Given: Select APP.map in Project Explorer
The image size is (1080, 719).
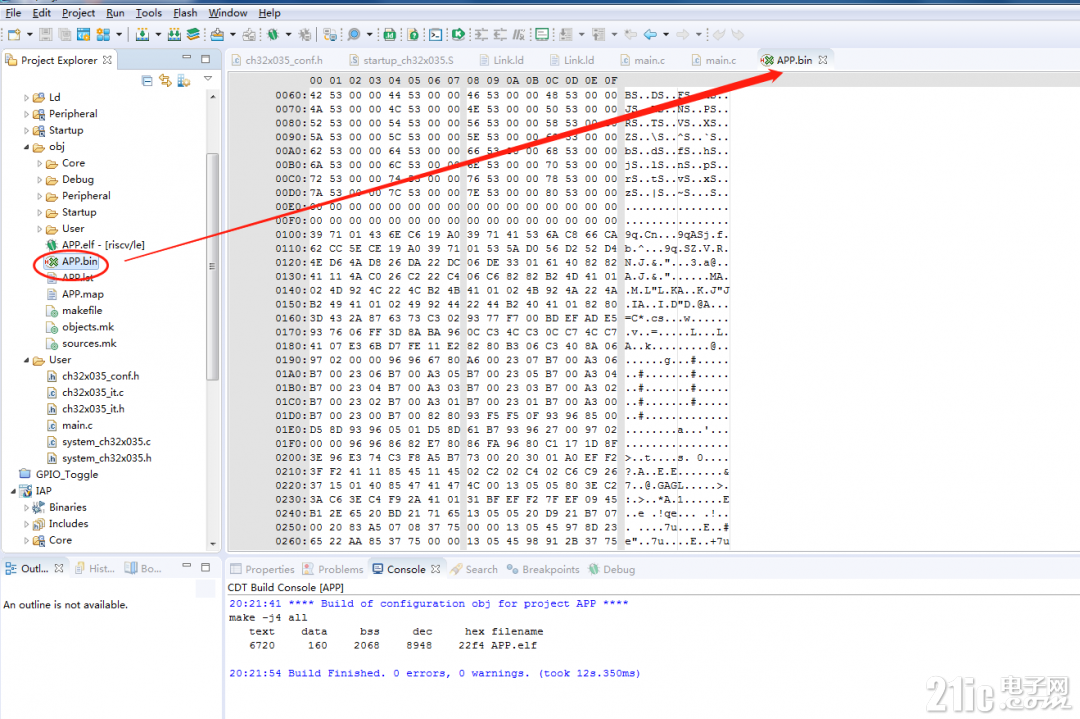Looking at the screenshot, I should (75, 294).
